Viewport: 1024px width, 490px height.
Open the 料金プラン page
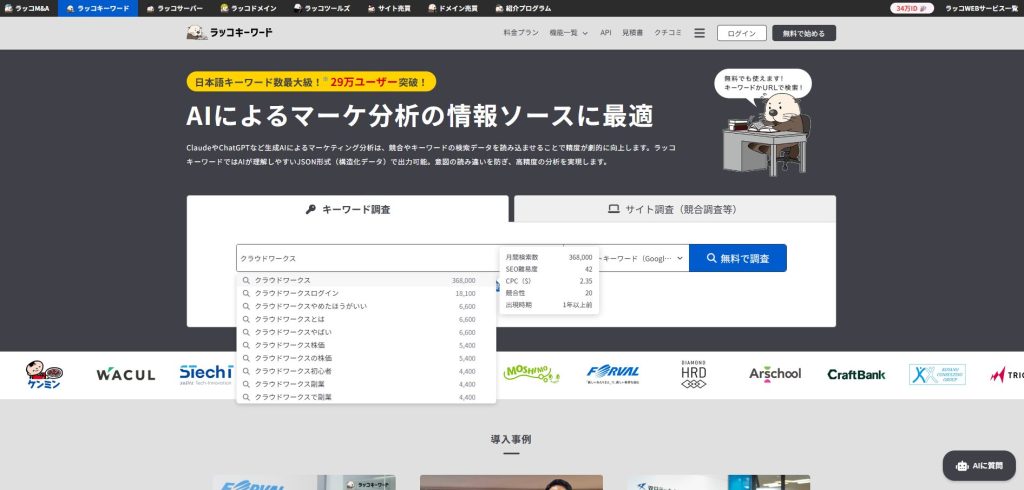pyautogui.click(x=521, y=33)
